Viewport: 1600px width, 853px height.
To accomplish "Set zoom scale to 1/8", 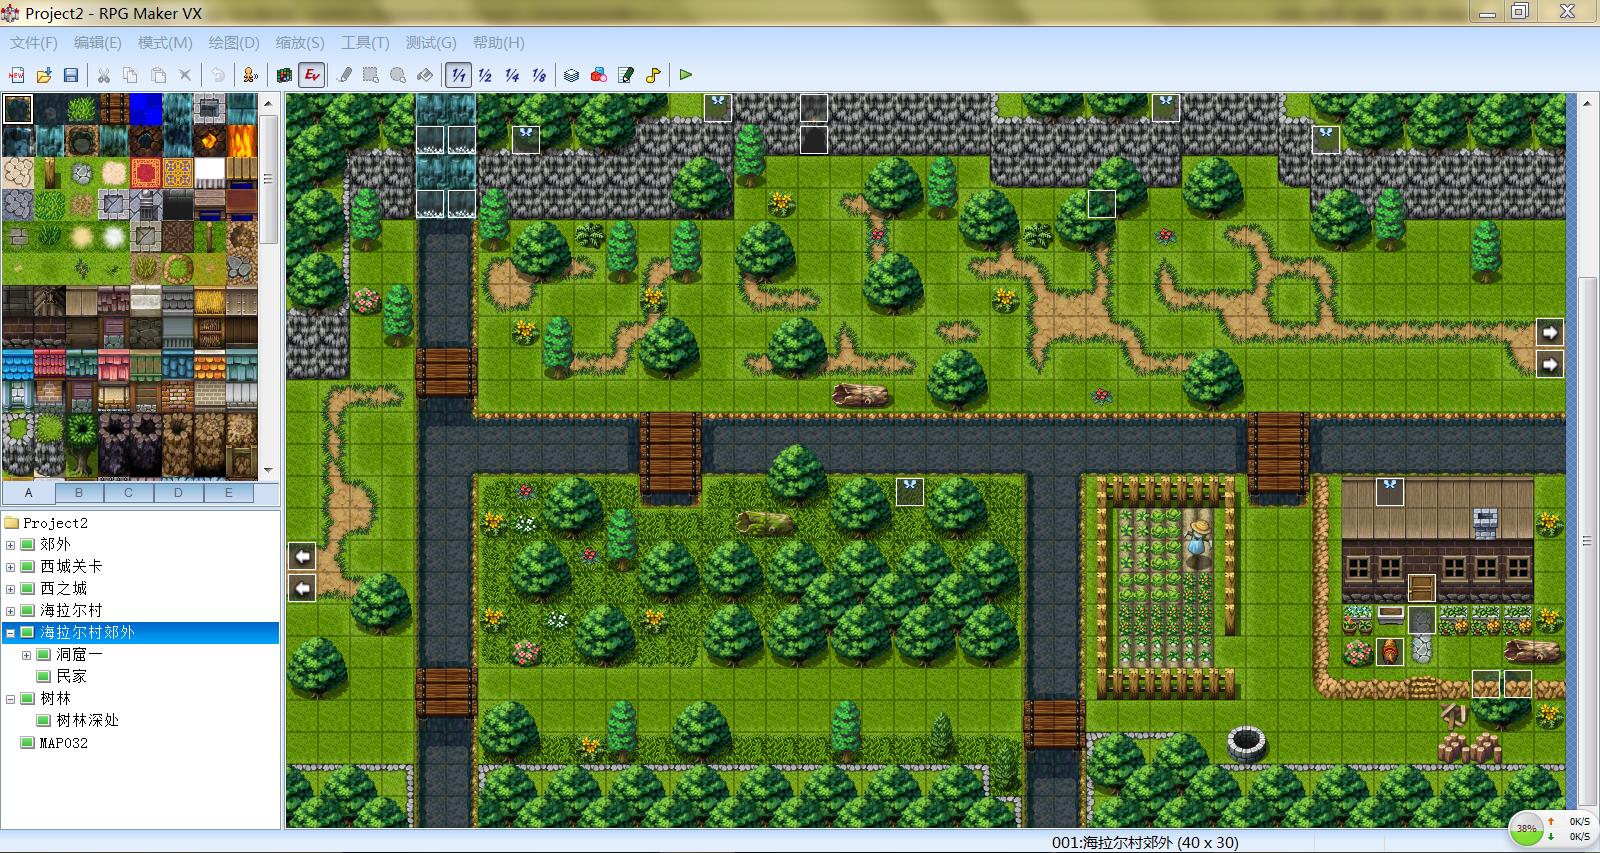I will 539,75.
